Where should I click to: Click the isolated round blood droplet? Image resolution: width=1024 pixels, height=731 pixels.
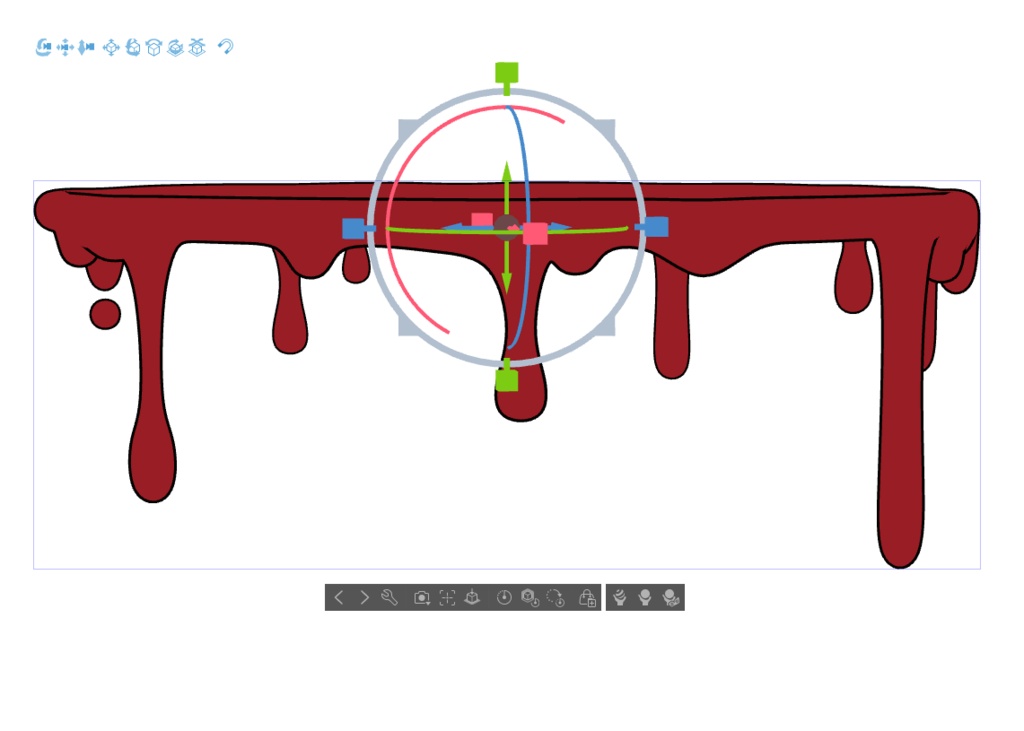pyautogui.click(x=105, y=314)
